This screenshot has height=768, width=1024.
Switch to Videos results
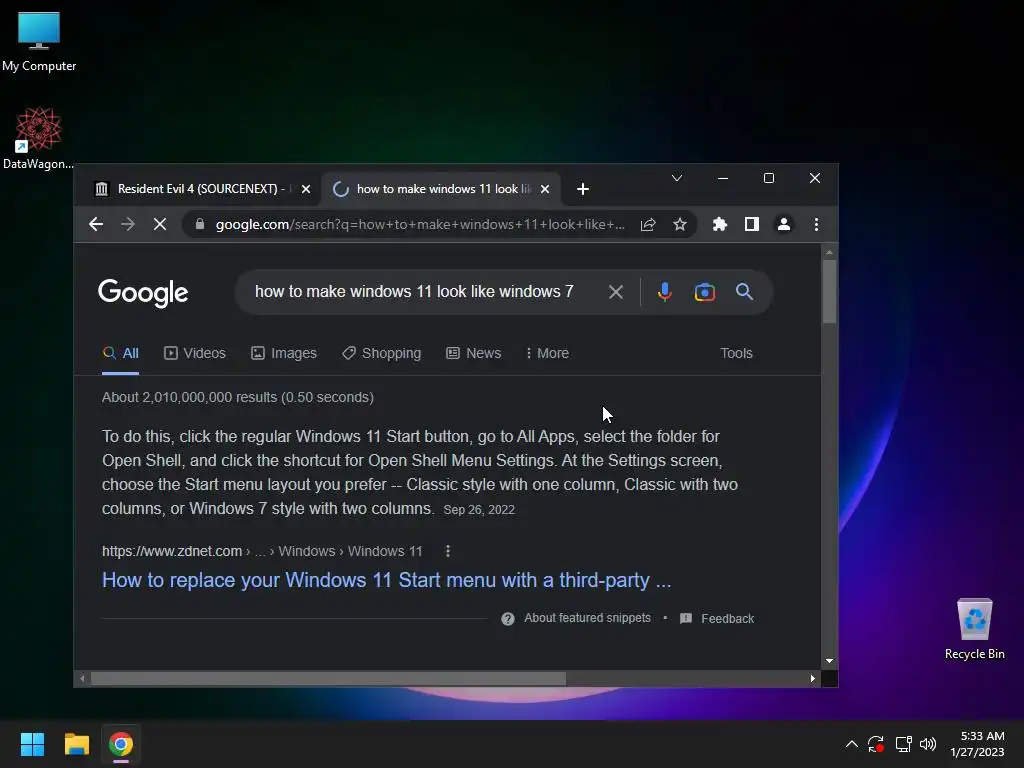coord(195,353)
